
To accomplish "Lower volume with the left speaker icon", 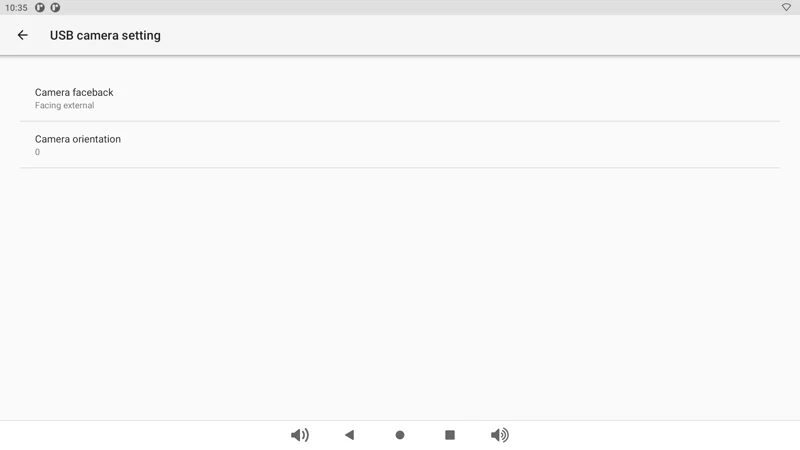I will pyautogui.click(x=300, y=435).
